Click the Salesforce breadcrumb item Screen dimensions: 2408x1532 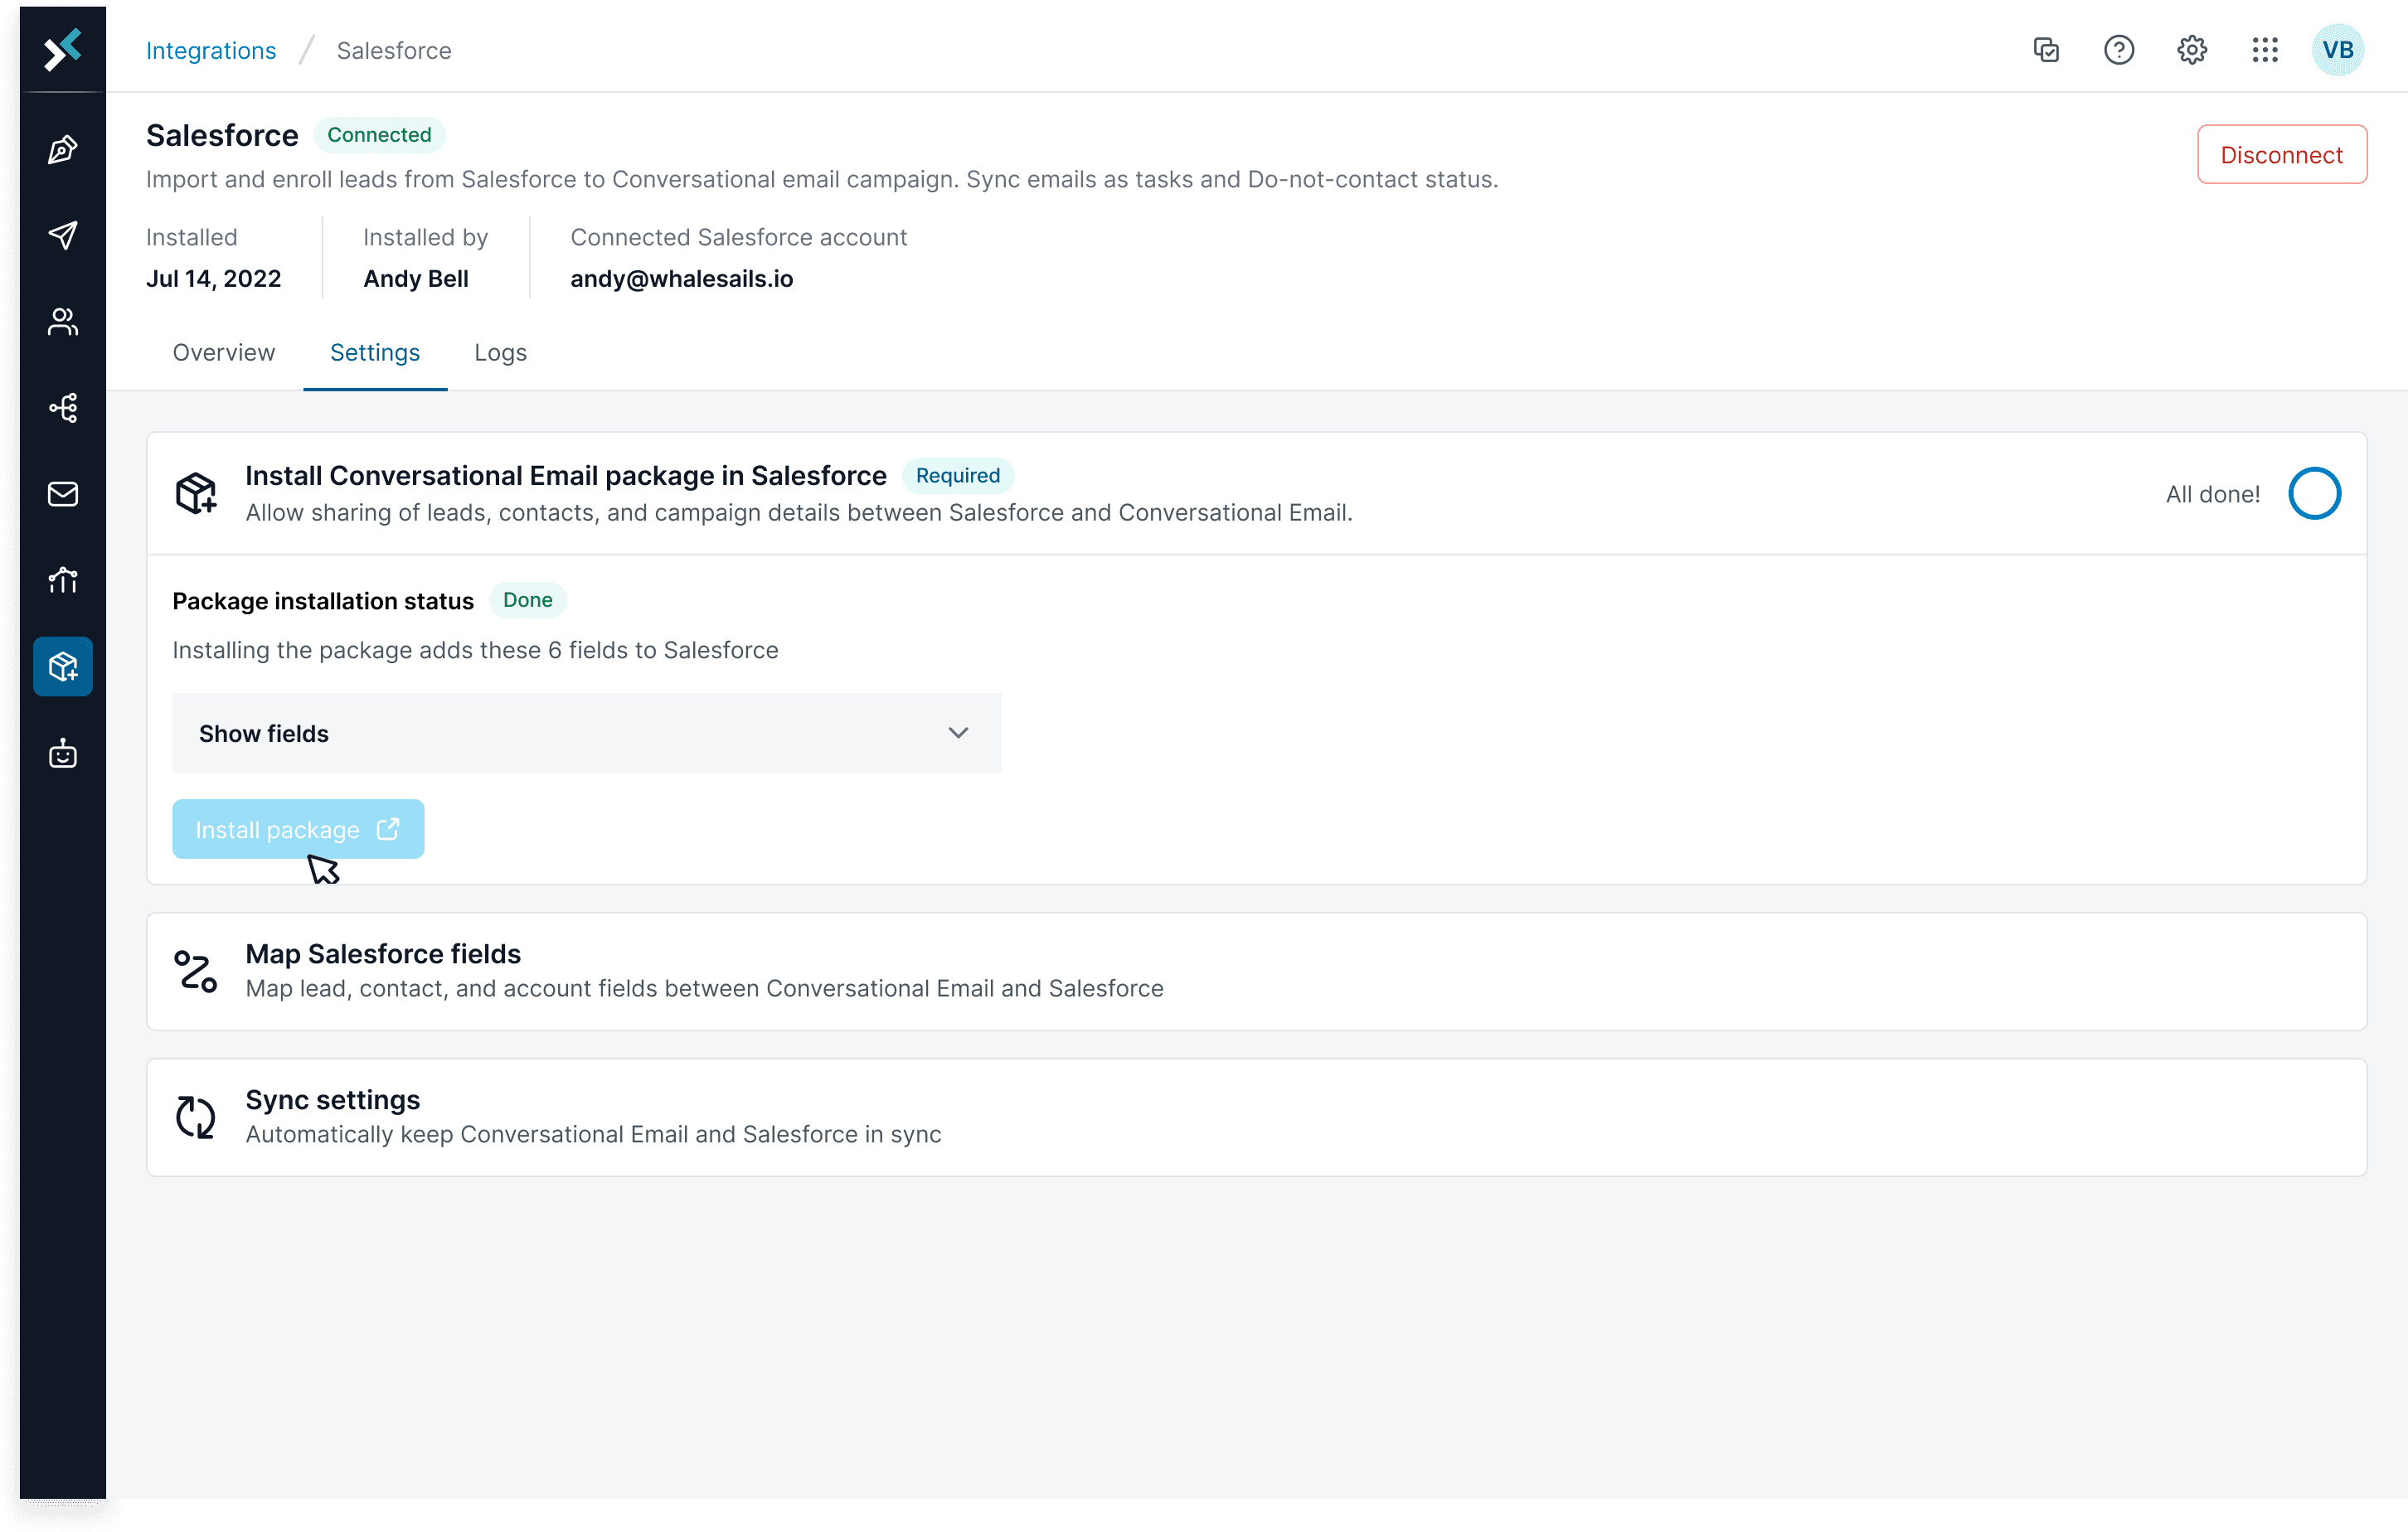point(394,50)
